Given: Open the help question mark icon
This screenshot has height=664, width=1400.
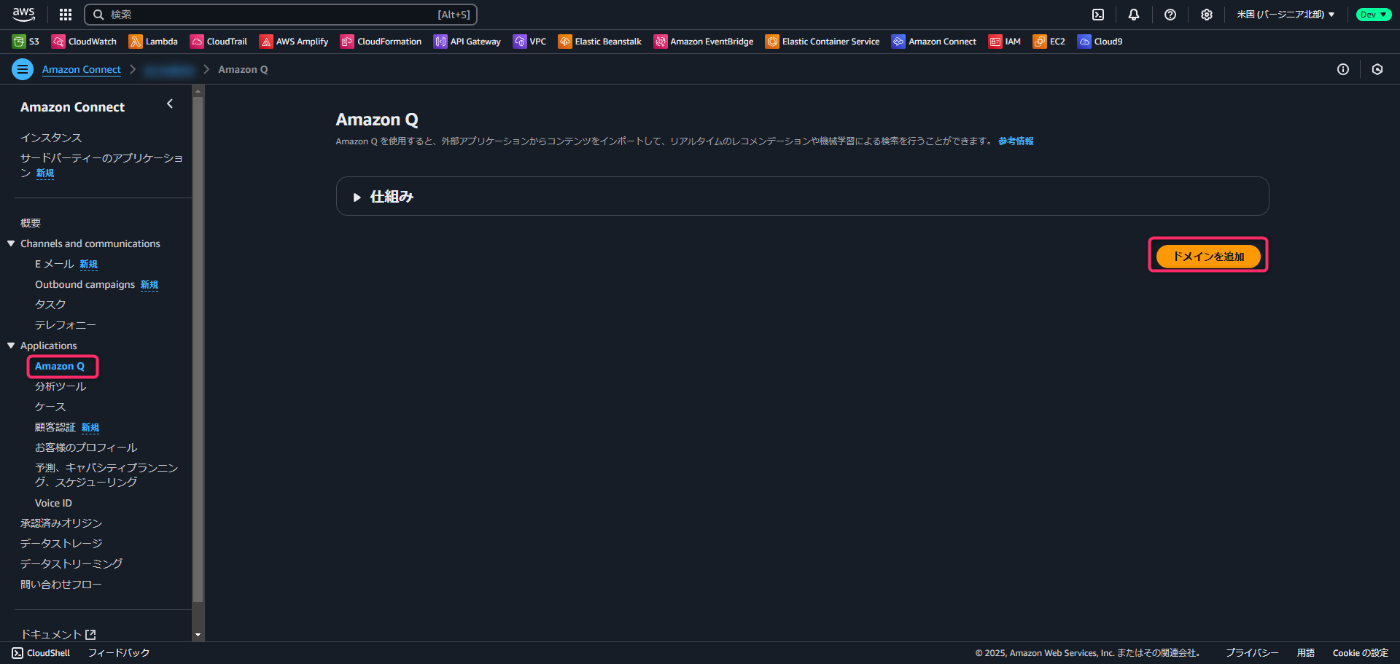Looking at the screenshot, I should [x=1170, y=14].
